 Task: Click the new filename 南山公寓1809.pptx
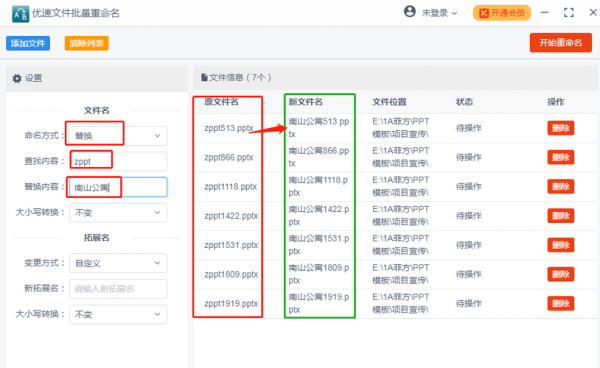[x=318, y=274]
